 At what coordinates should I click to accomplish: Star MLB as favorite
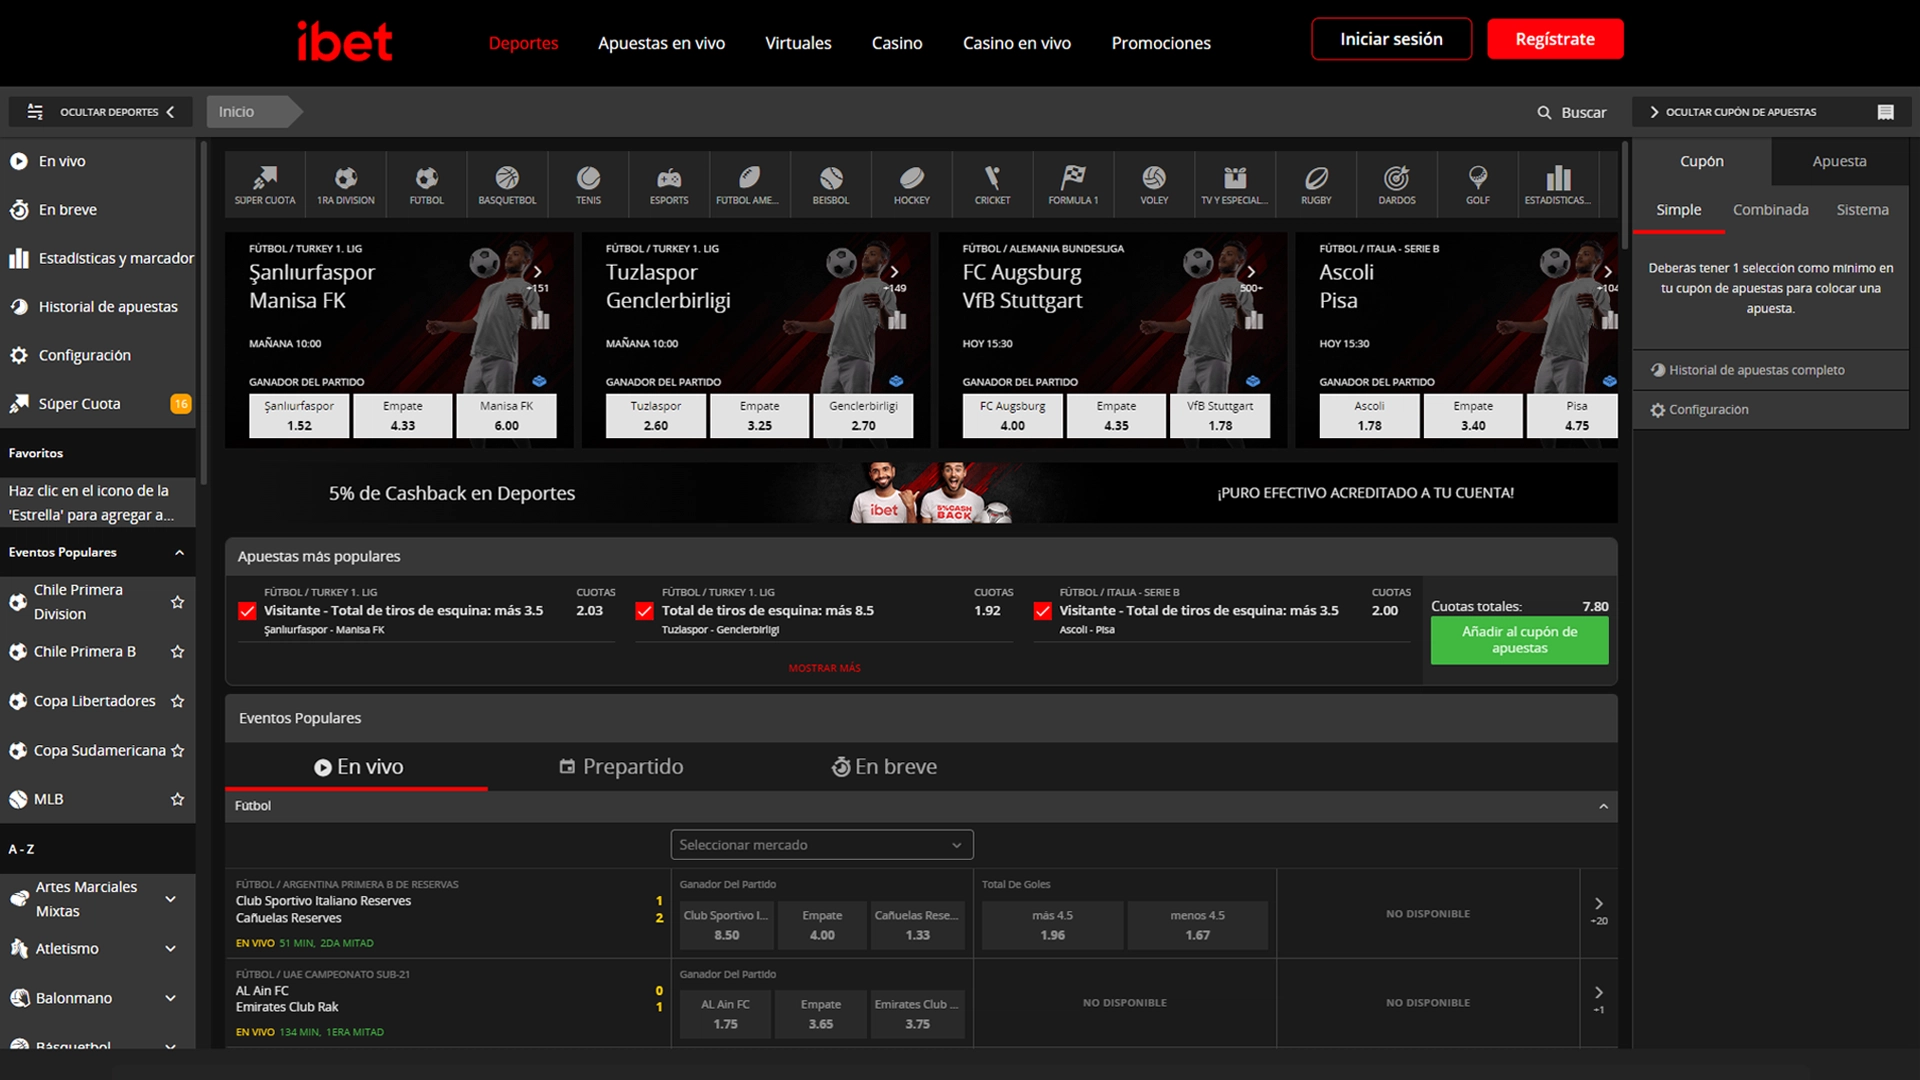point(178,800)
